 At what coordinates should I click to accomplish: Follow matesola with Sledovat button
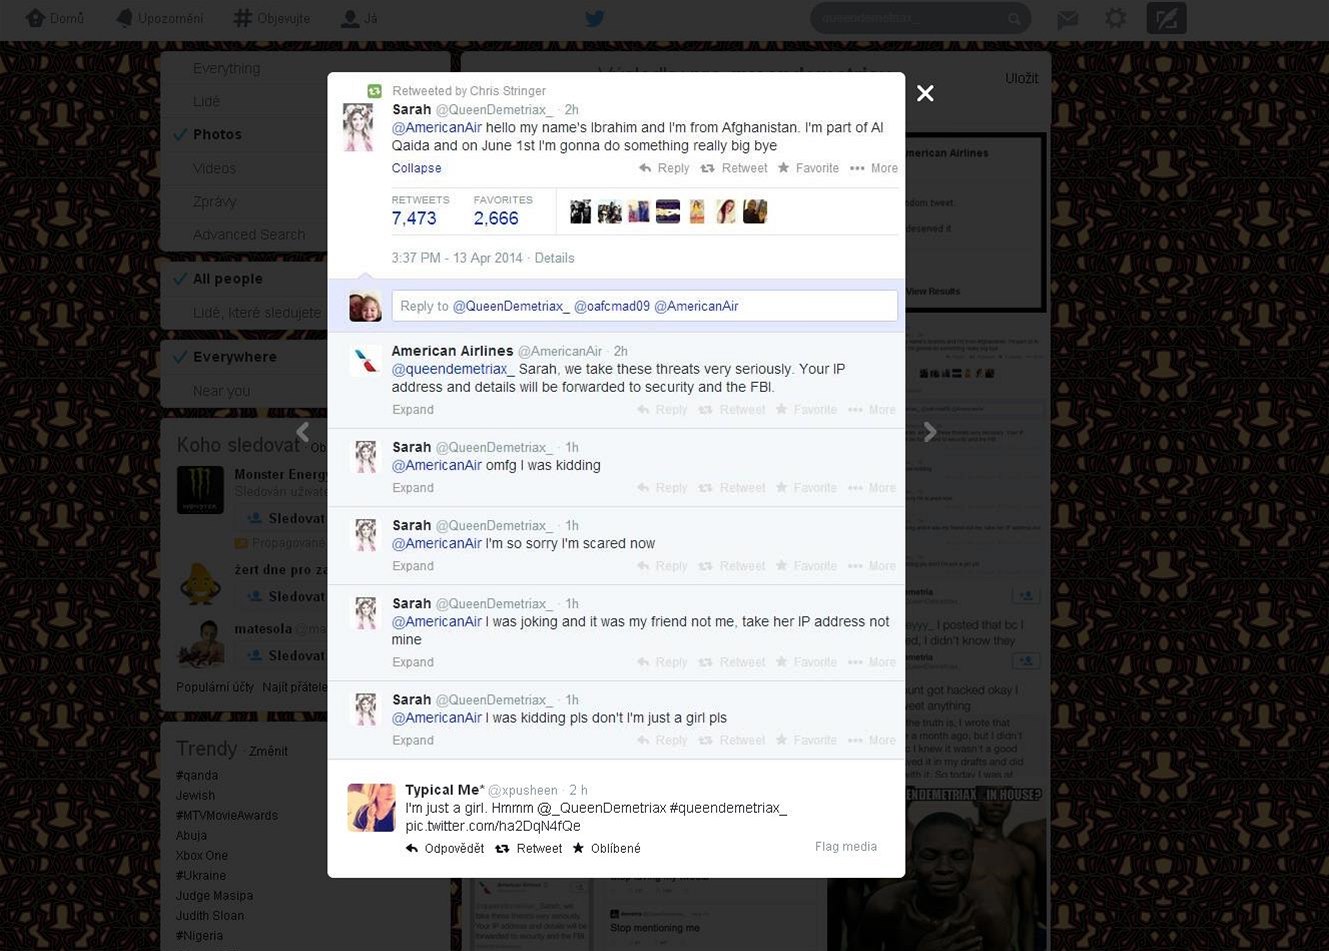(284, 655)
